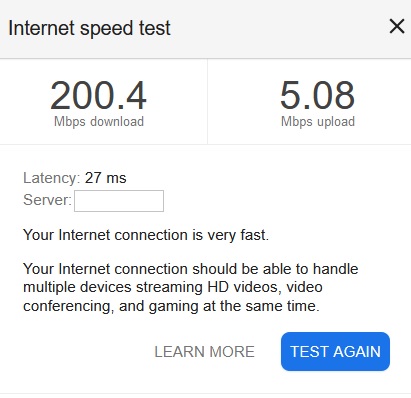This screenshot has width=411, height=398.
Task: Click the word 'speed' in the title
Action: 107,29
